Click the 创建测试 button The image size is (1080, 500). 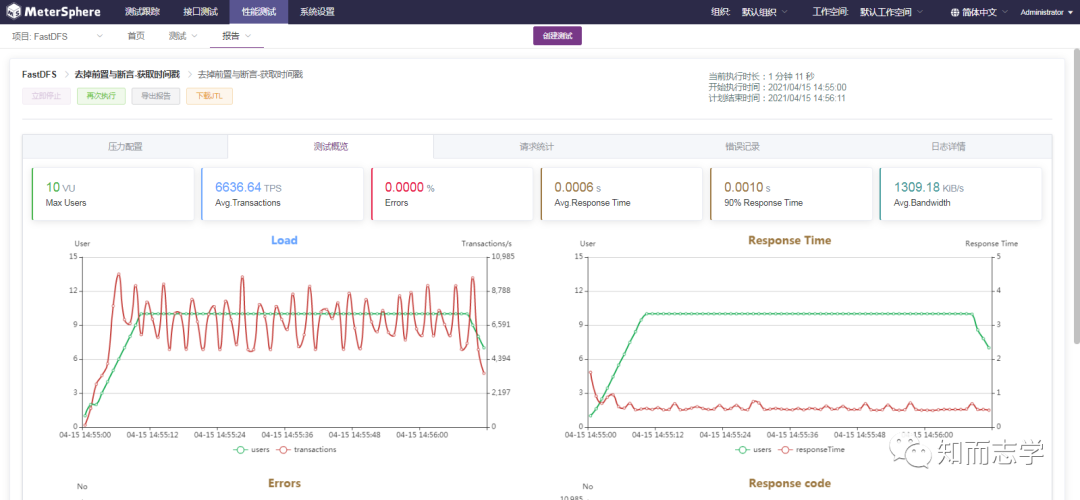(557, 36)
